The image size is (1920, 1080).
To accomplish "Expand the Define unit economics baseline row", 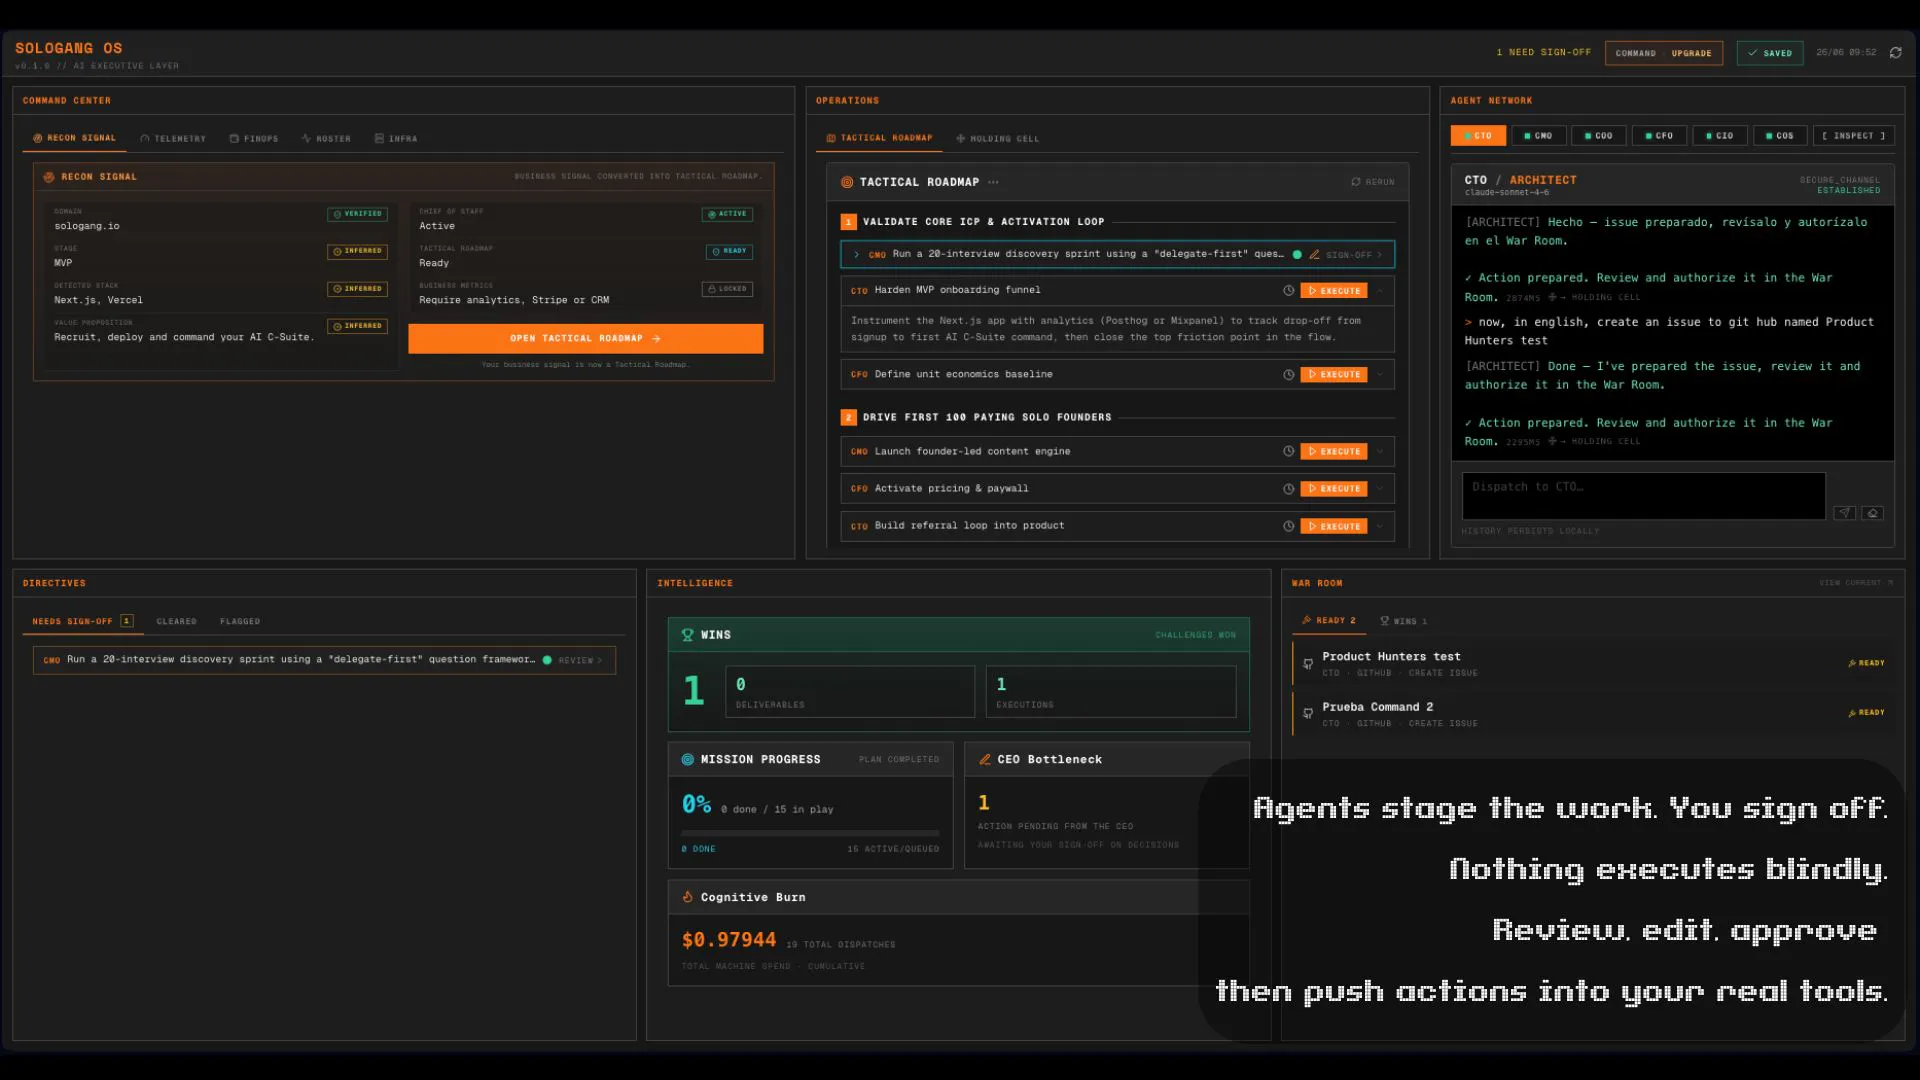I will click(x=1380, y=375).
